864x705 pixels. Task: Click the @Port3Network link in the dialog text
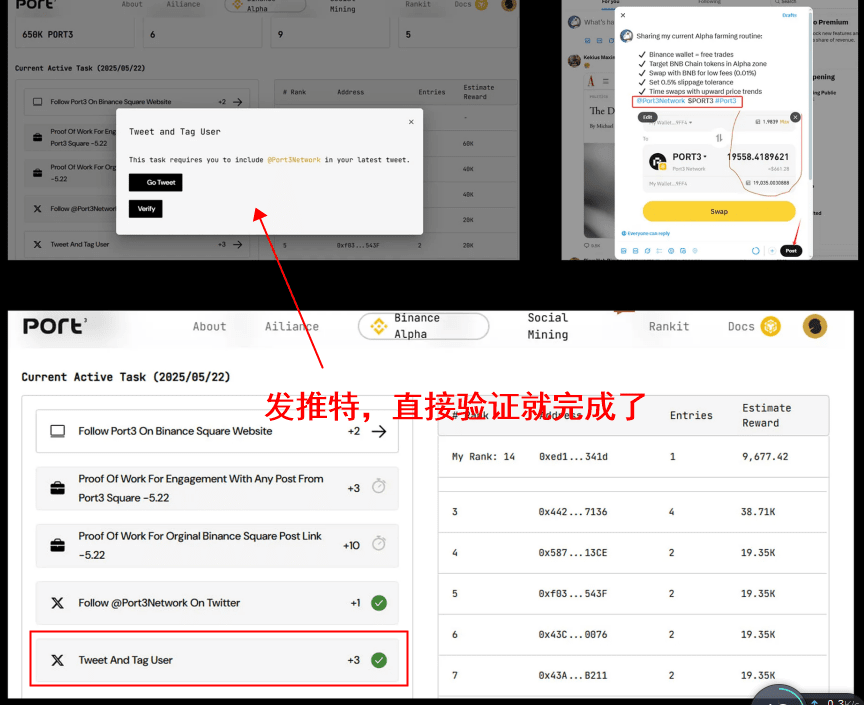pyautogui.click(x=294, y=160)
